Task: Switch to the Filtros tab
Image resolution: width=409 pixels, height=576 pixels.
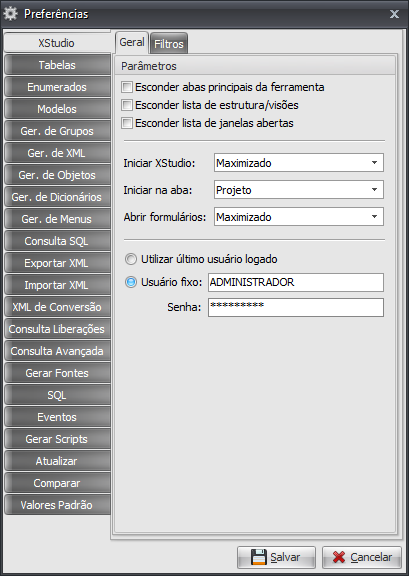Action: pos(169,44)
